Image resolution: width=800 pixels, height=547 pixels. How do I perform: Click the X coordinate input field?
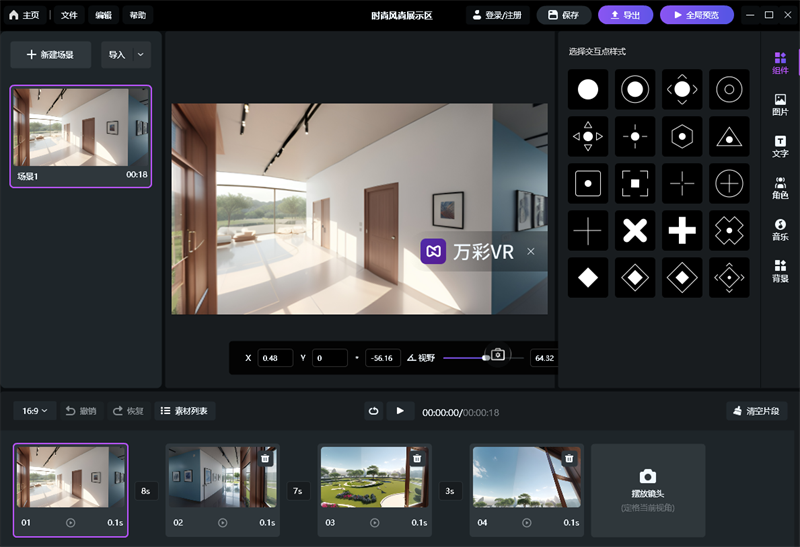[275, 358]
